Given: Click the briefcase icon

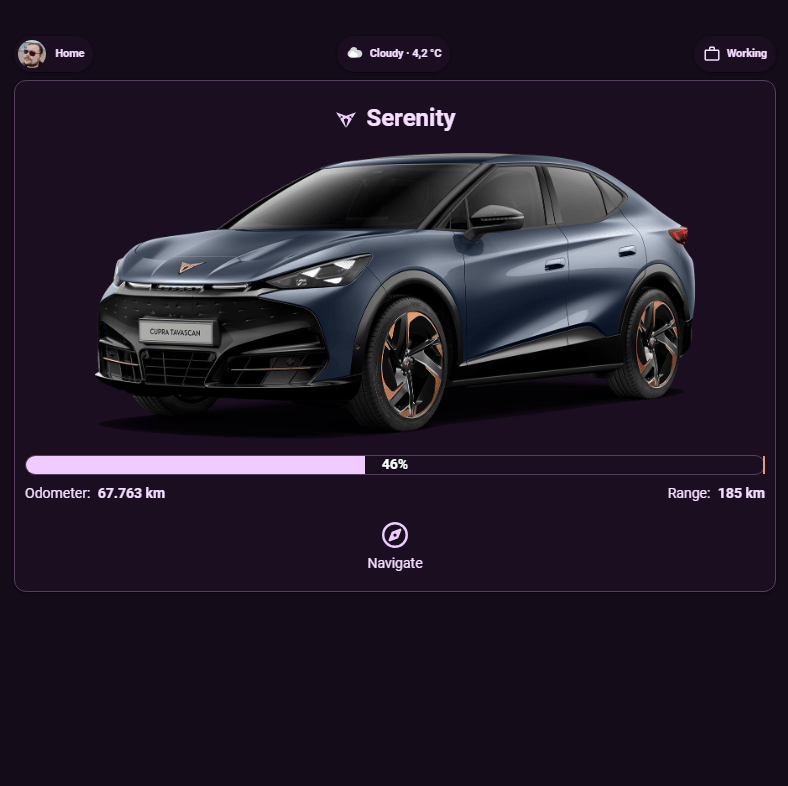Looking at the screenshot, I should pos(712,54).
